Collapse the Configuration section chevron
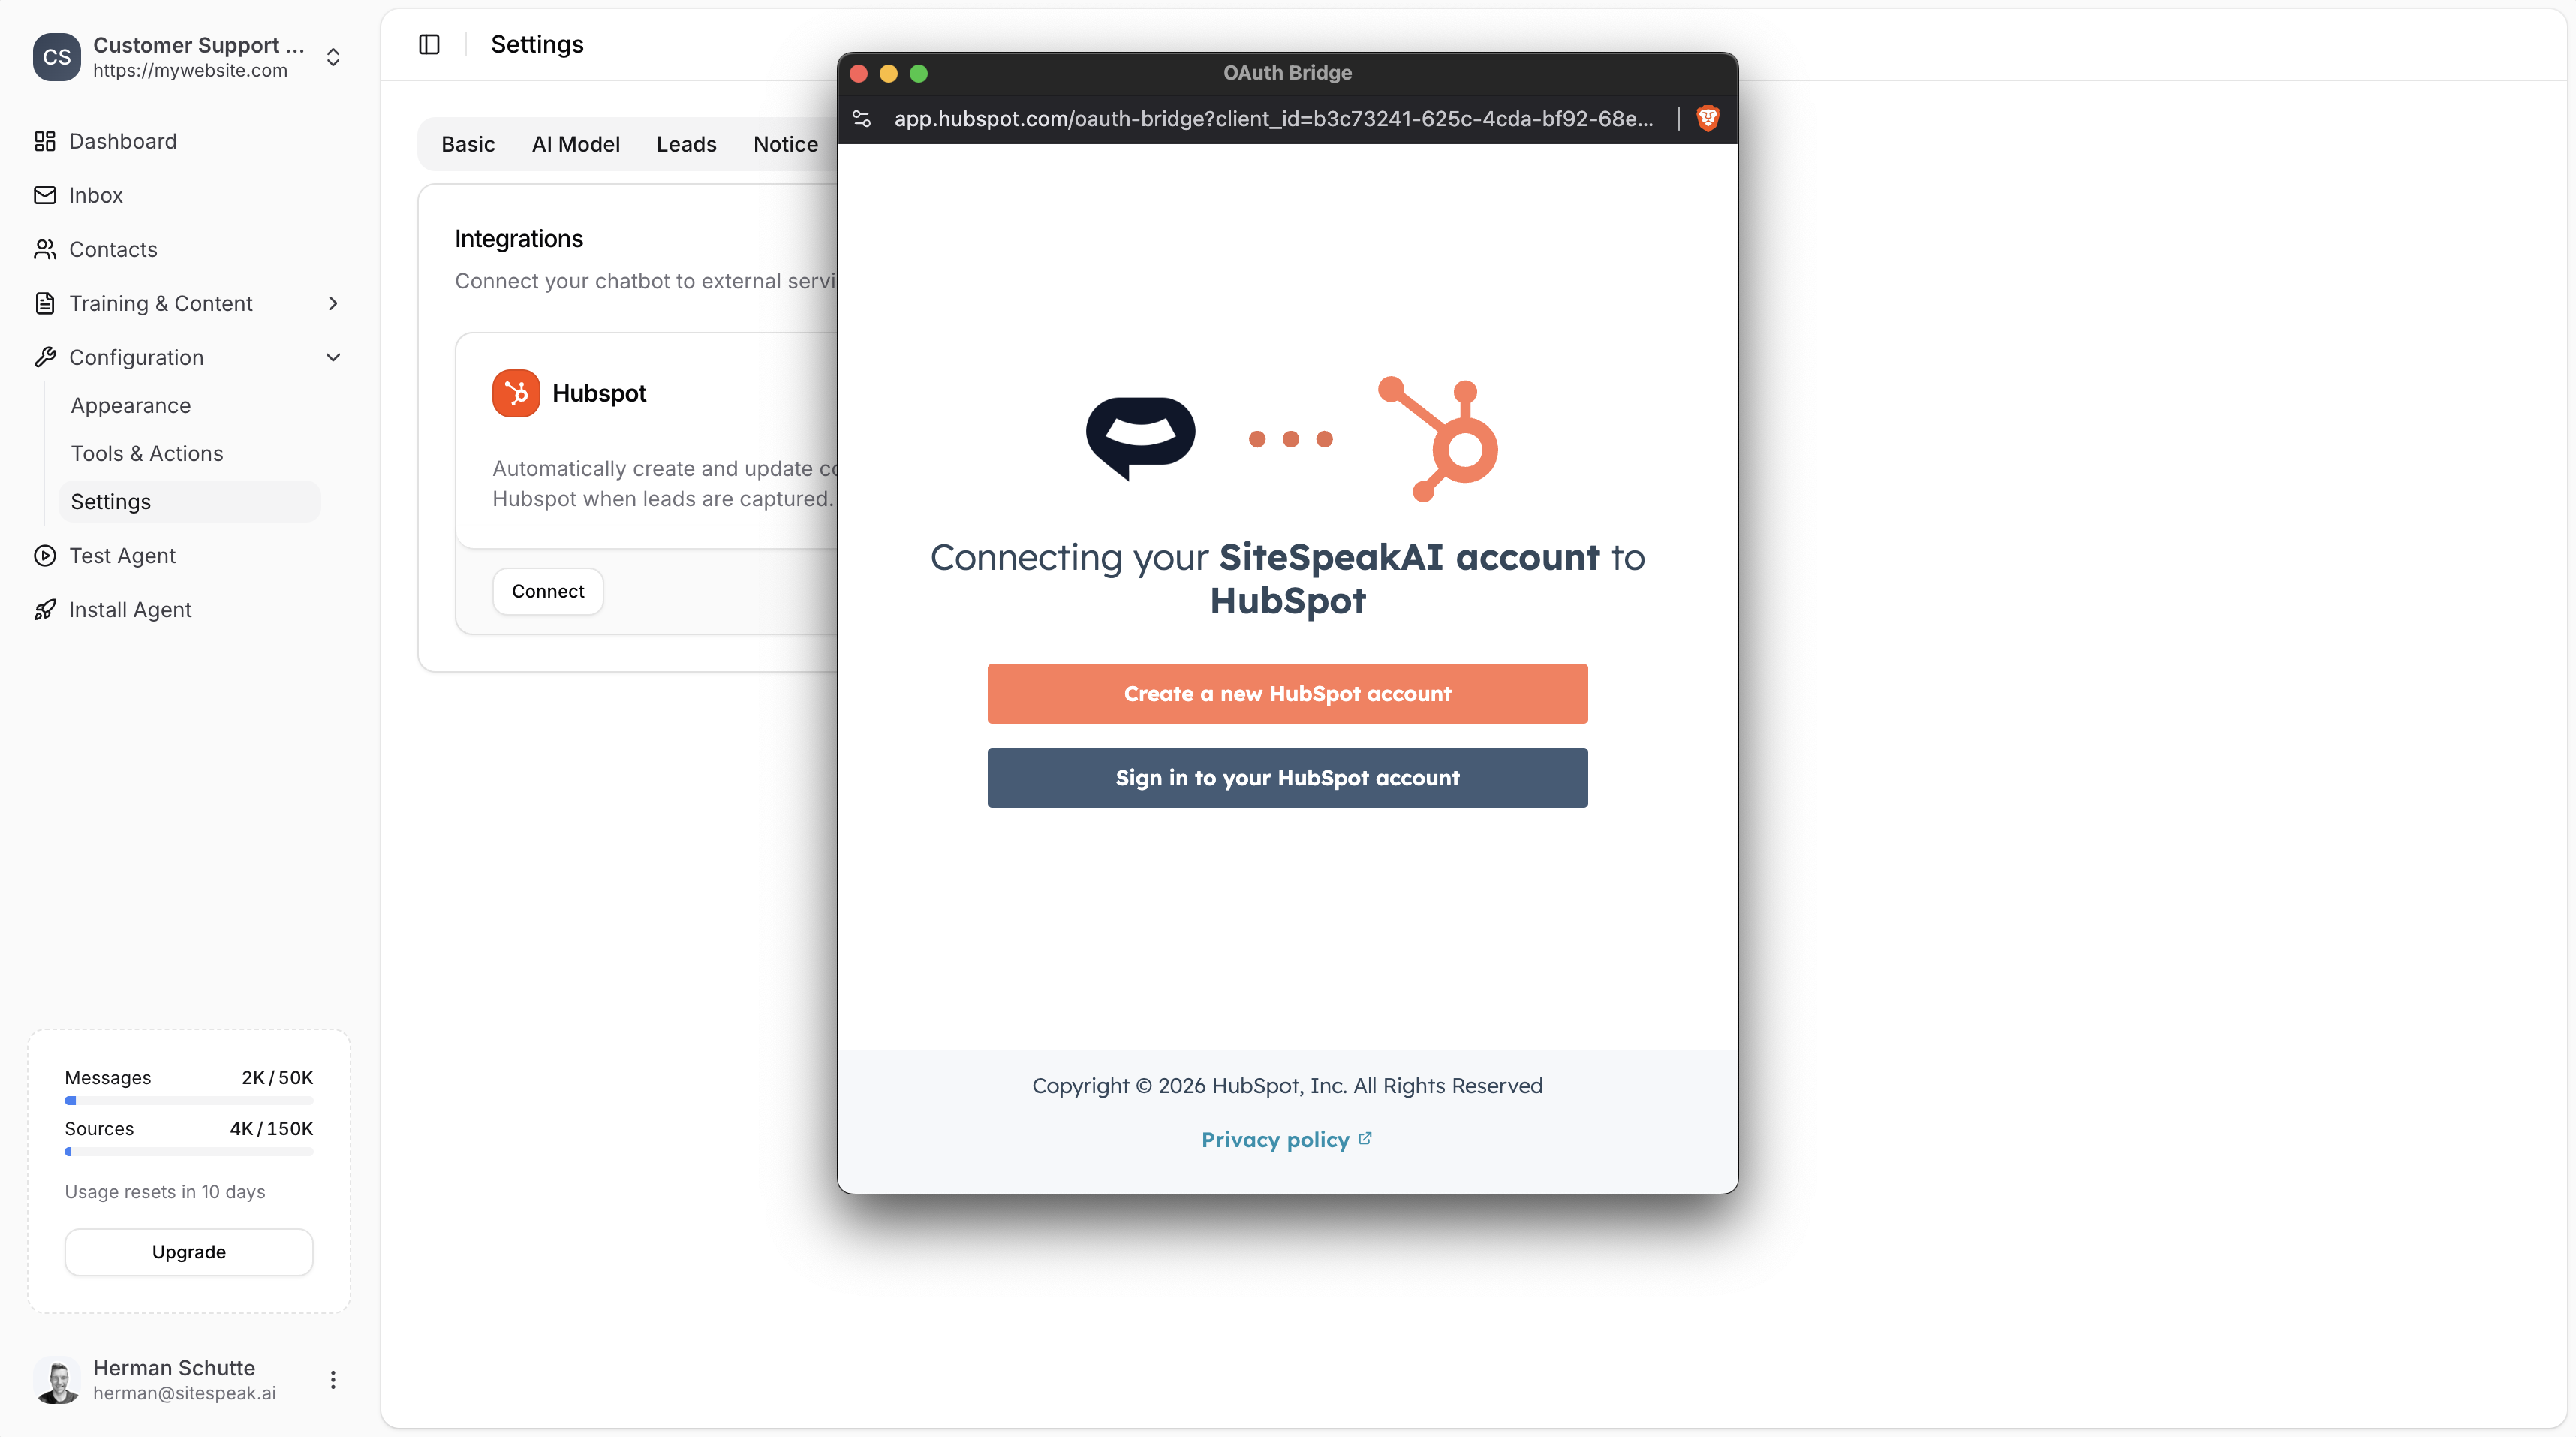Image resolution: width=2576 pixels, height=1437 pixels. tap(333, 357)
